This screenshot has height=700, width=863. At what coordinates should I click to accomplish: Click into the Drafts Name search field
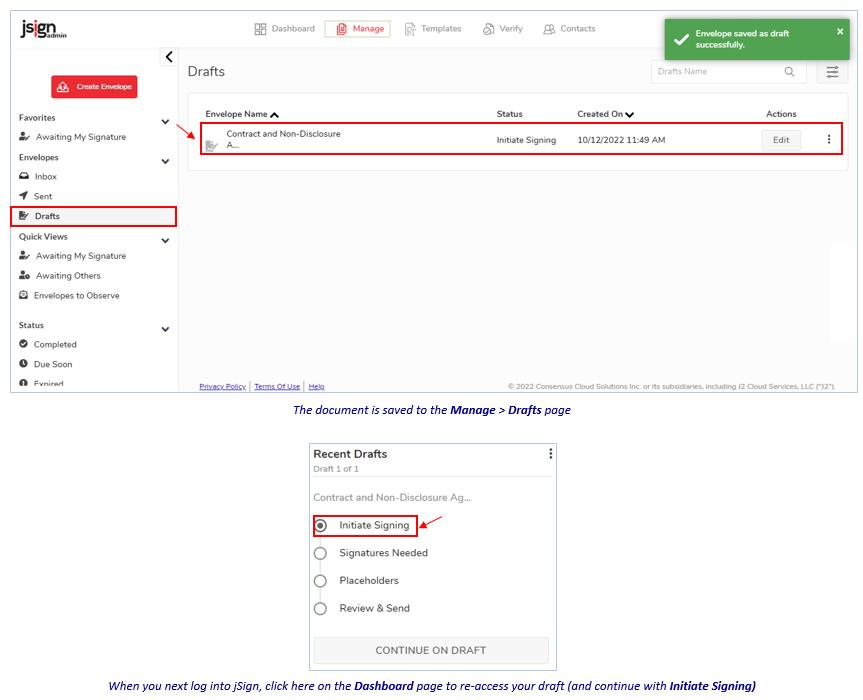[715, 72]
